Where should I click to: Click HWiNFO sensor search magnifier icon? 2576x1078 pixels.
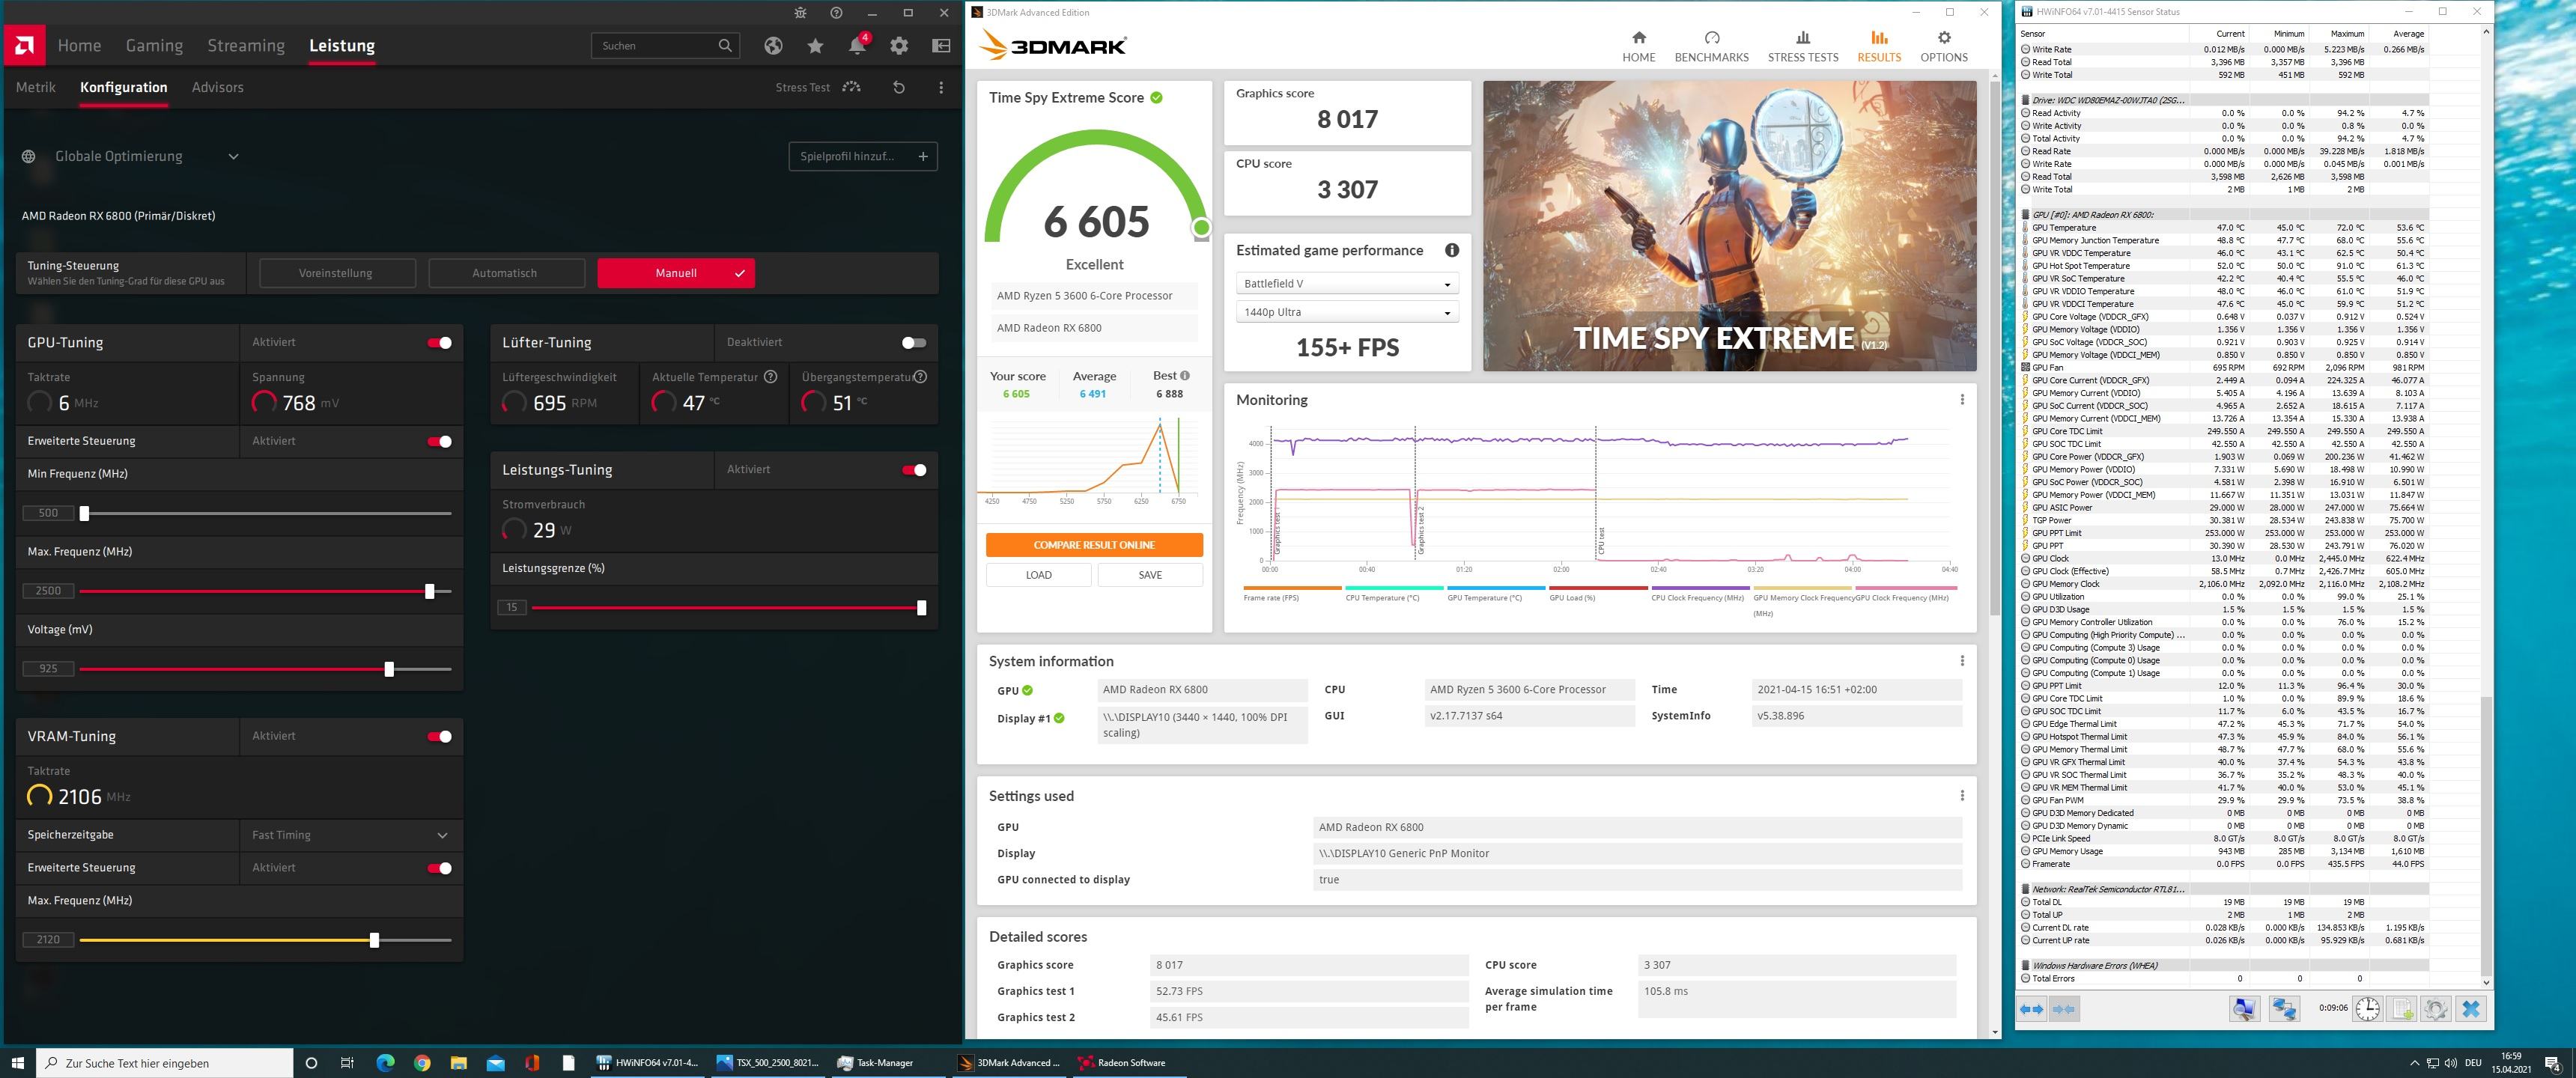[x=2244, y=1009]
